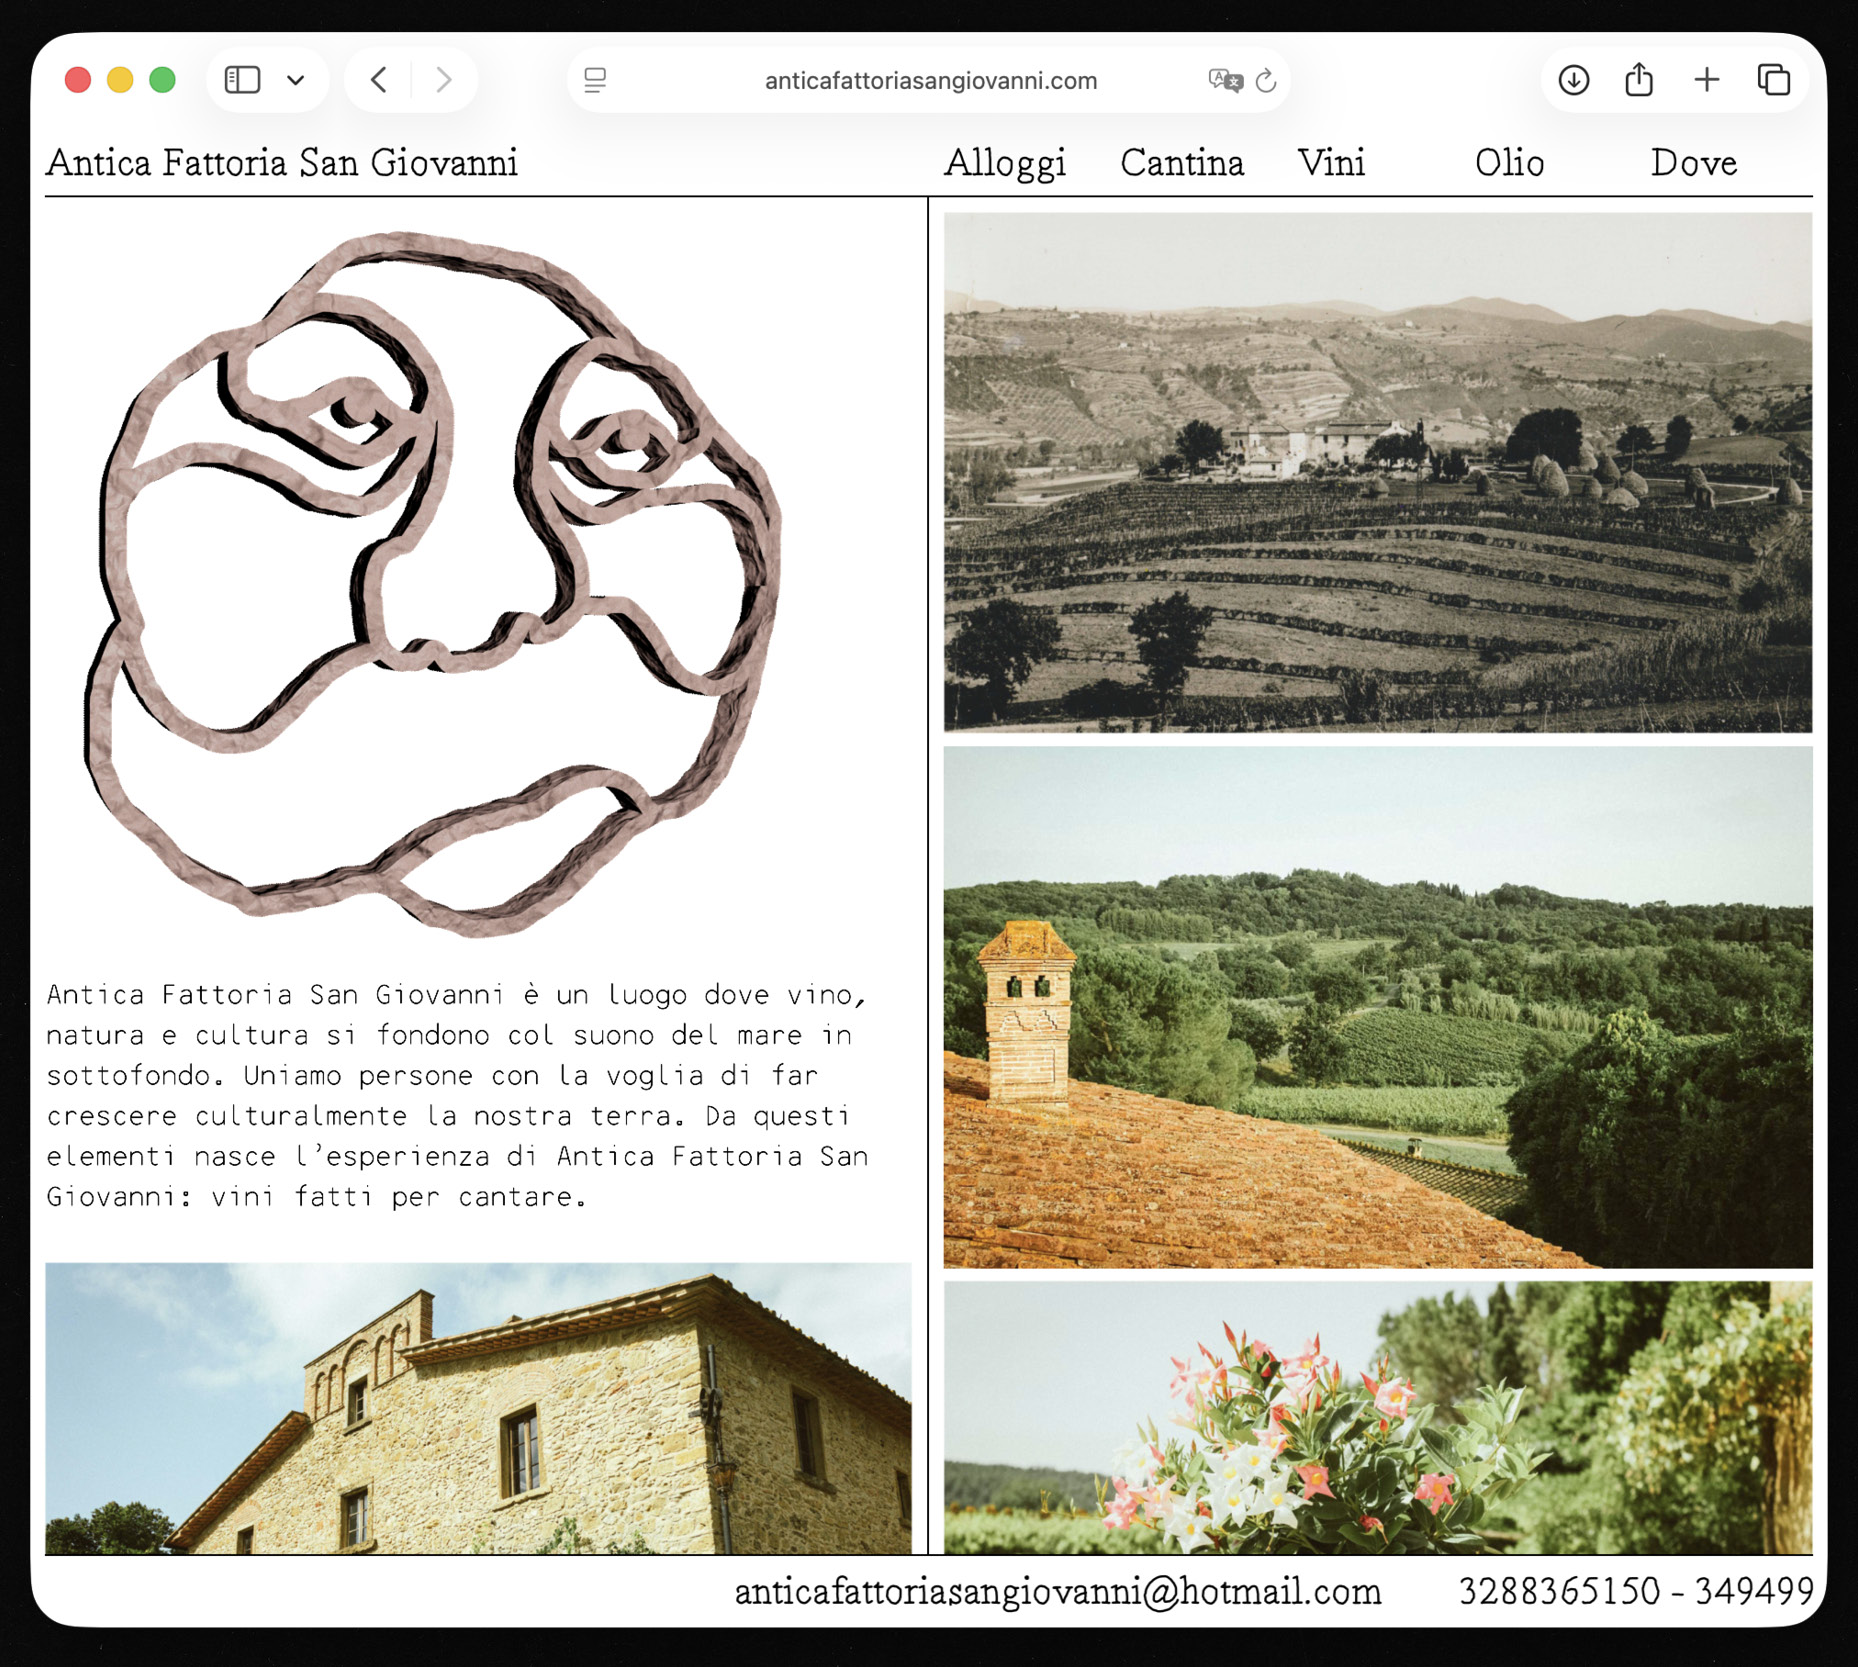Open a new tab
The image size is (1858, 1667).
coord(1707,80)
